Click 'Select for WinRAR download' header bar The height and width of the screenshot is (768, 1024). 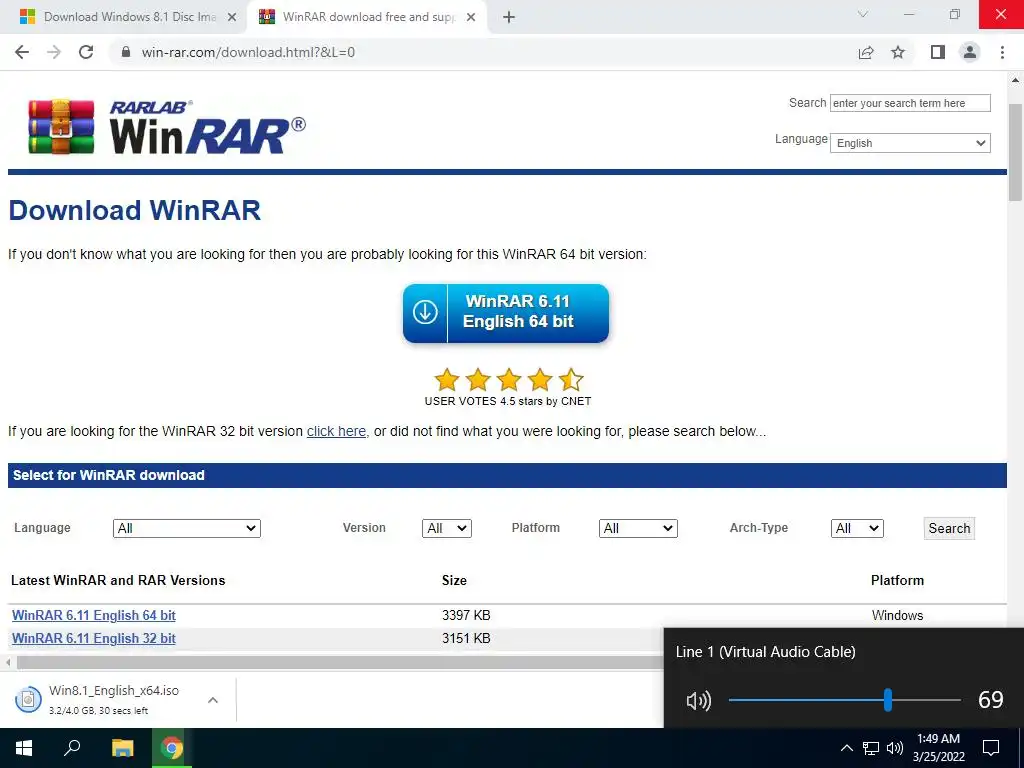pos(507,475)
